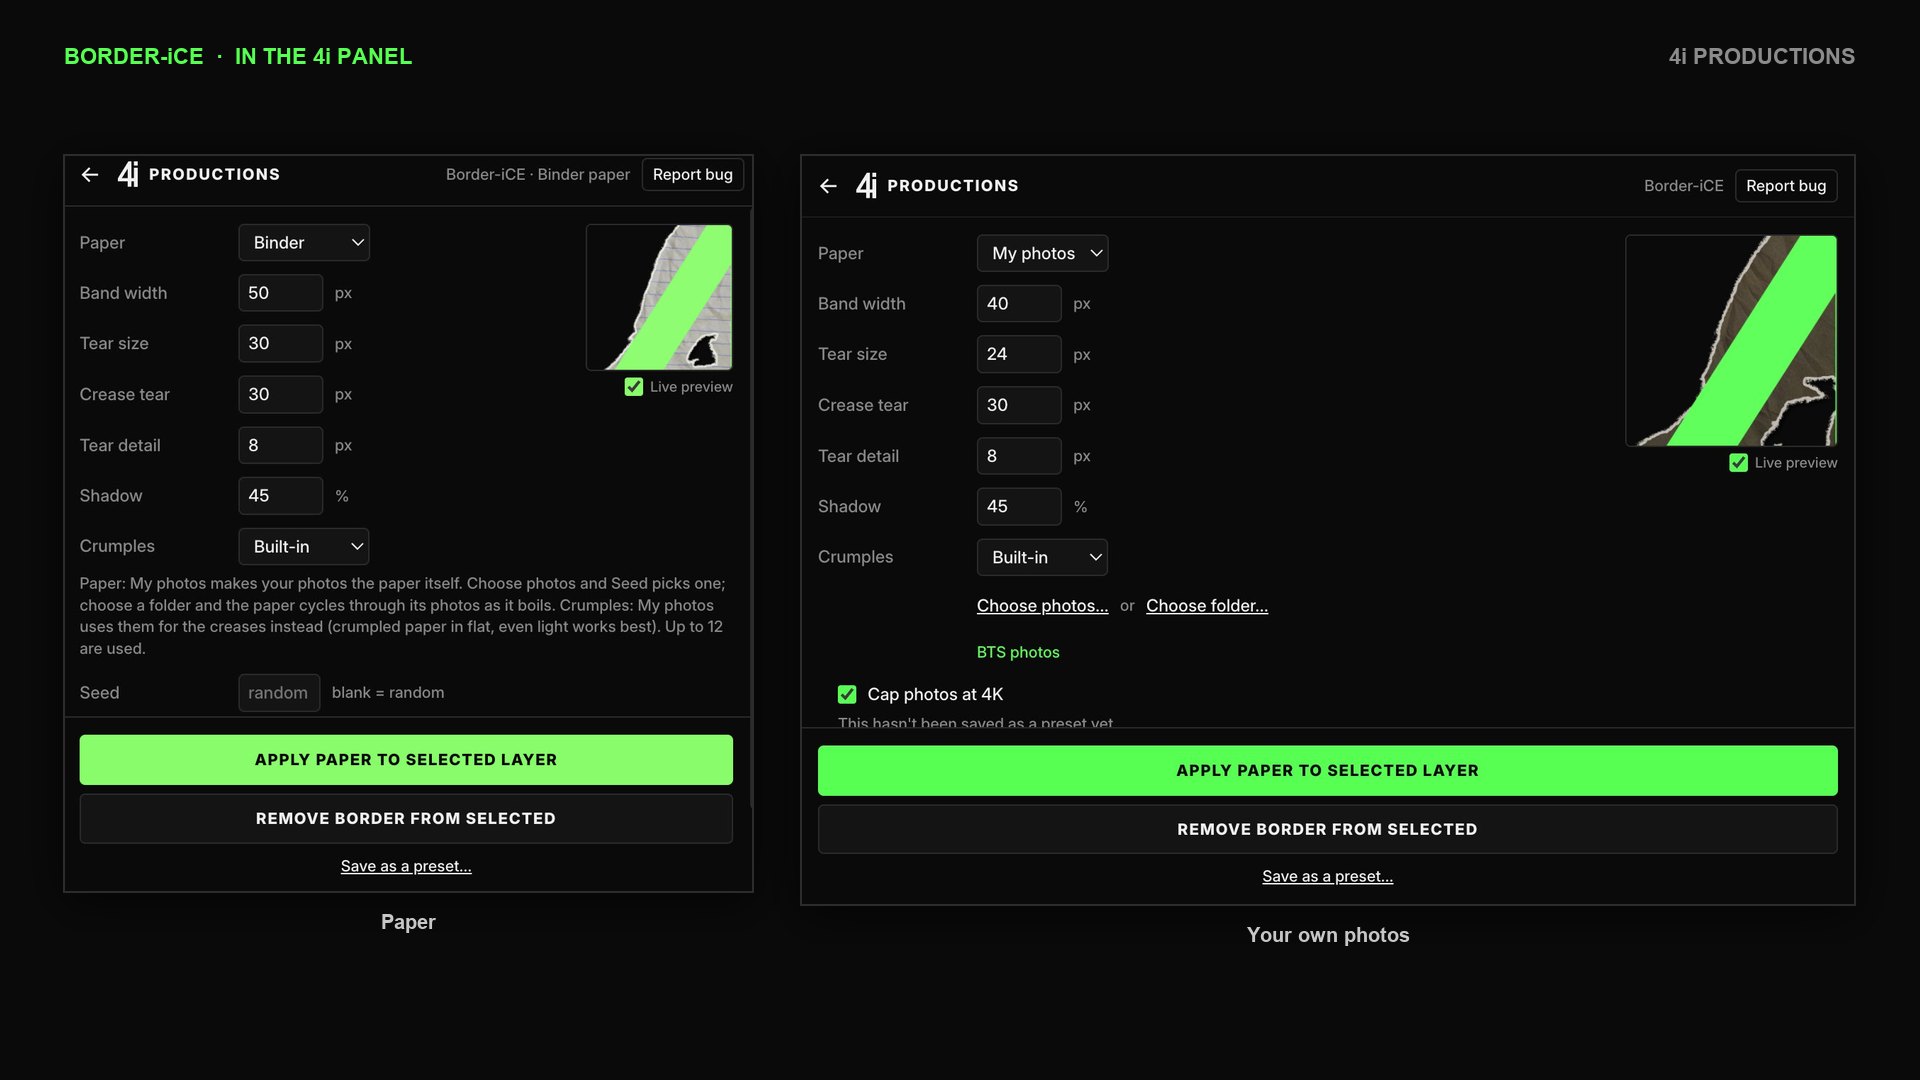This screenshot has height=1080, width=1920.
Task: Remove border from selected, Binder panel
Action: pyautogui.click(x=406, y=819)
